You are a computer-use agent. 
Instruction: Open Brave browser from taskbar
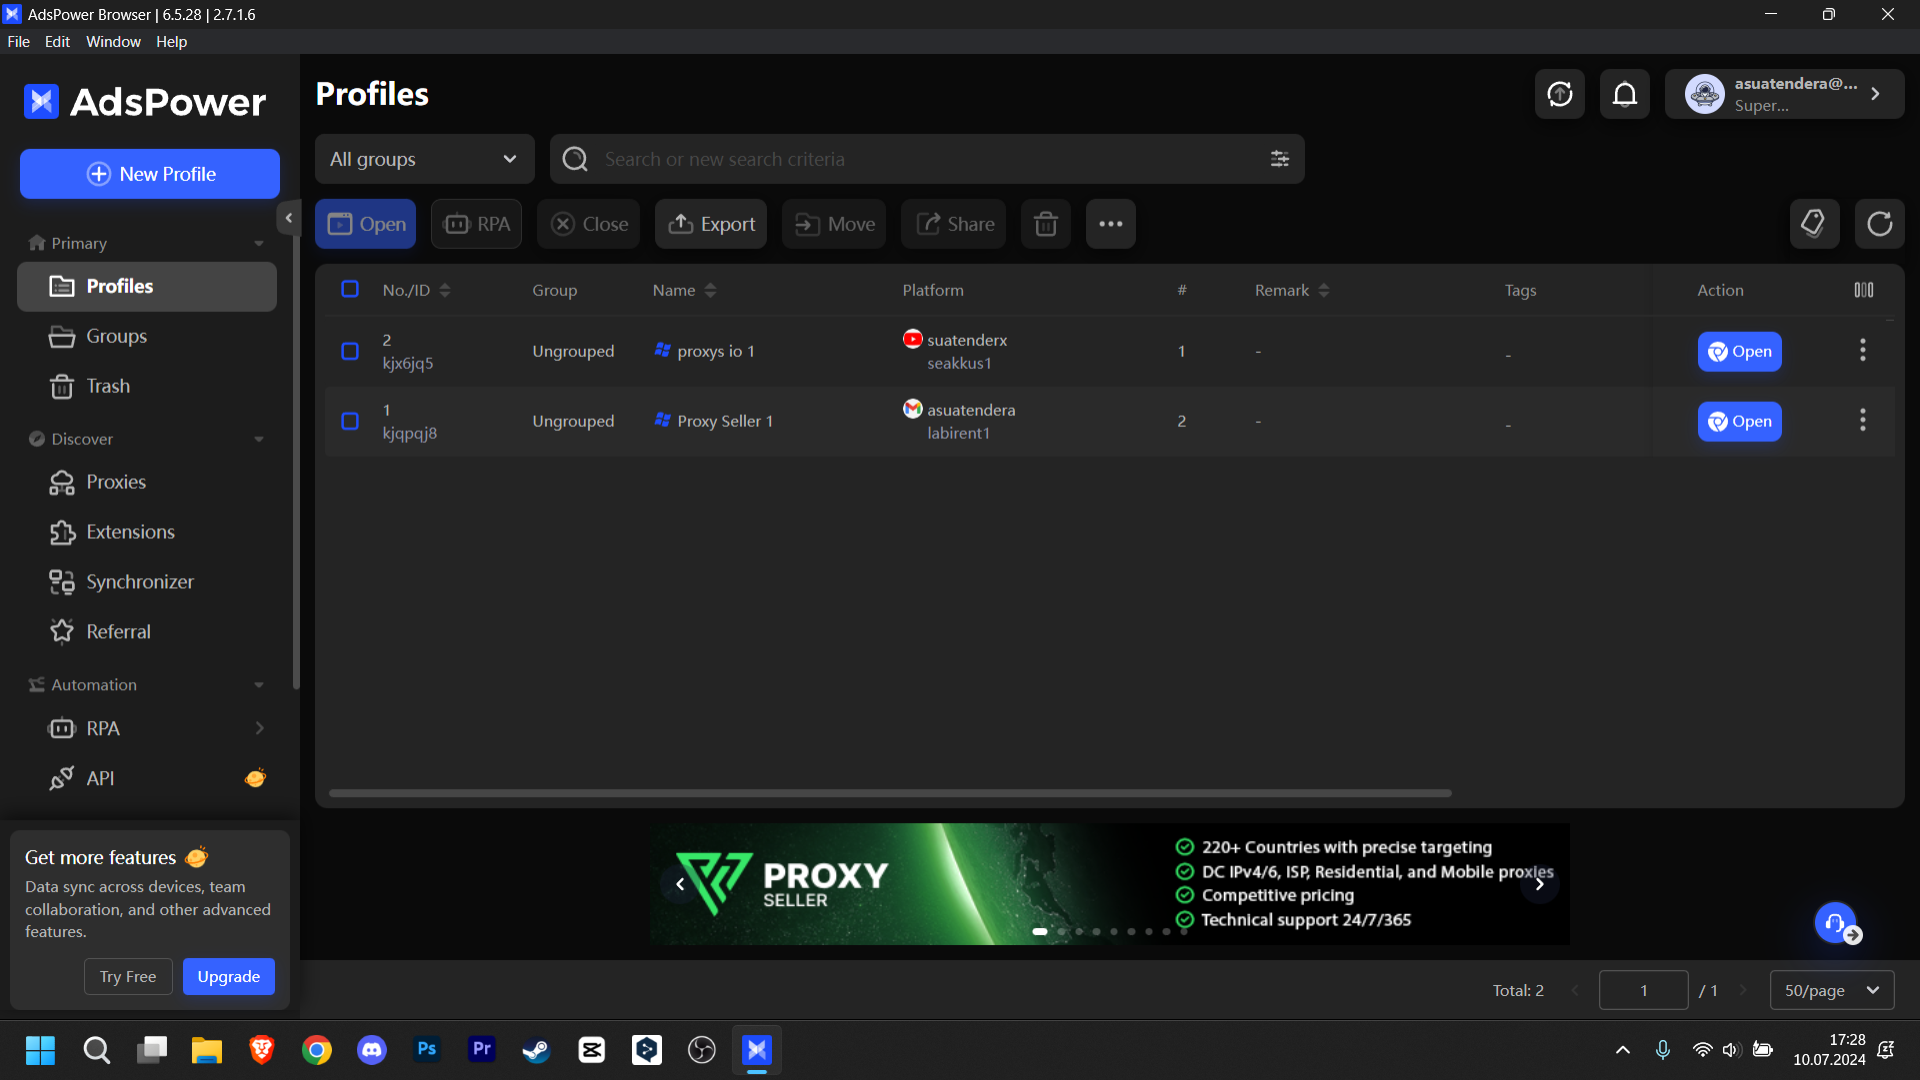tap(262, 1050)
